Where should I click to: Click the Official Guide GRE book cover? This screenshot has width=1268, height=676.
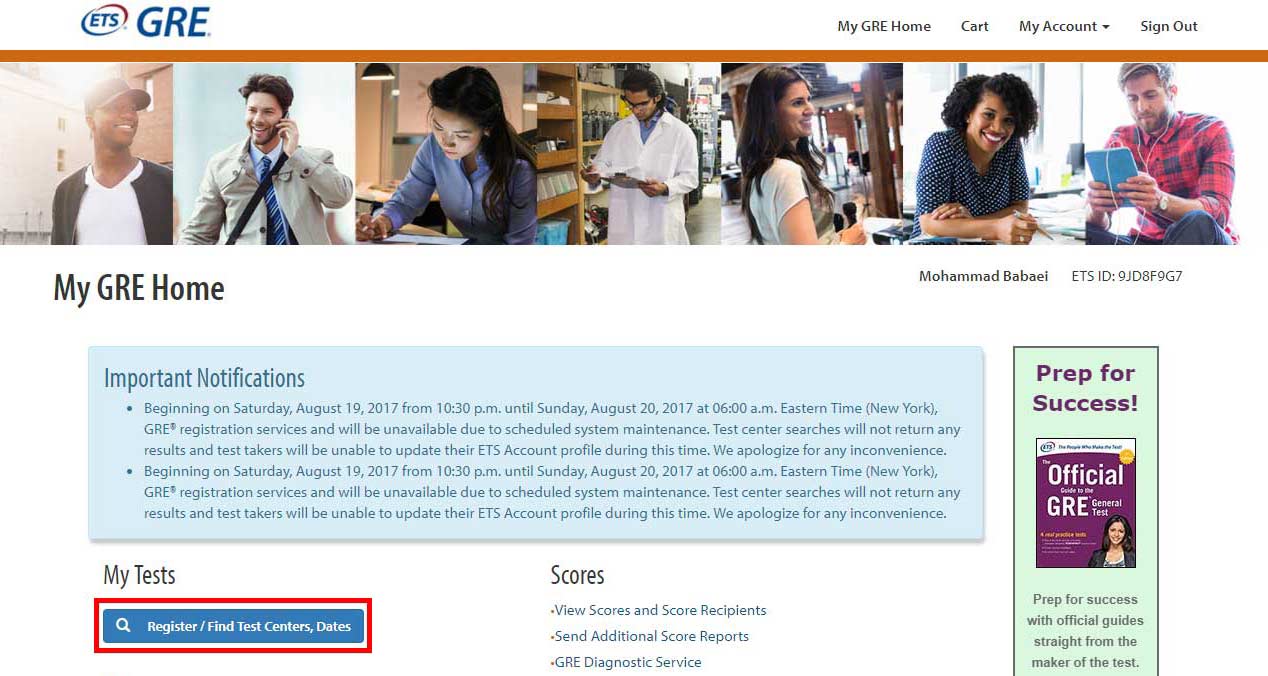(1086, 503)
